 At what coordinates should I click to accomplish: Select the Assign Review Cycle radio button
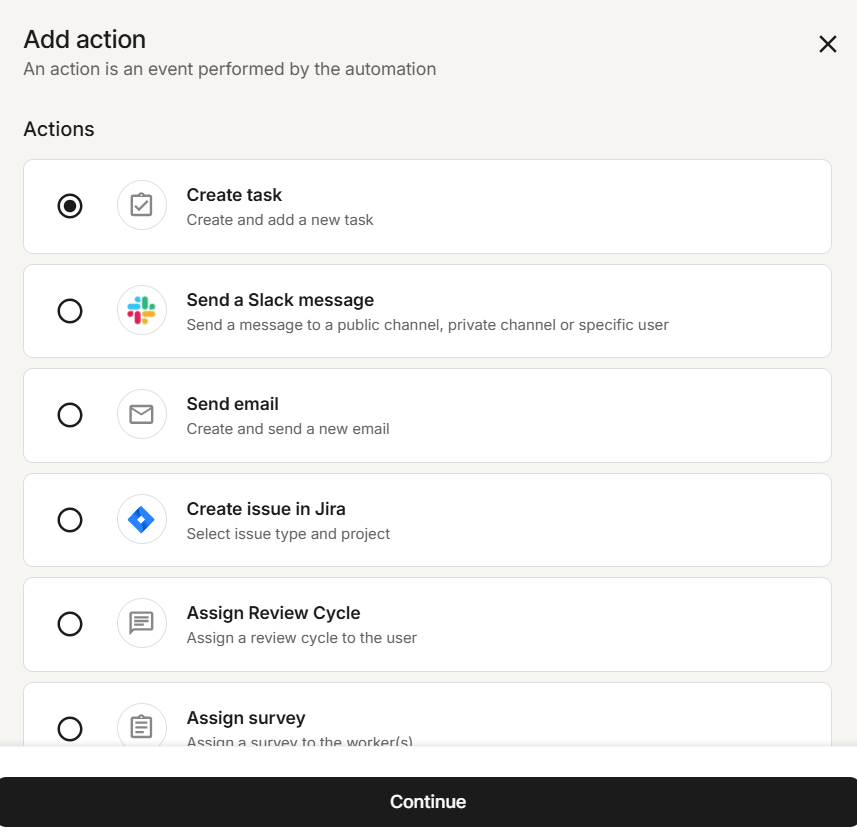pos(69,623)
